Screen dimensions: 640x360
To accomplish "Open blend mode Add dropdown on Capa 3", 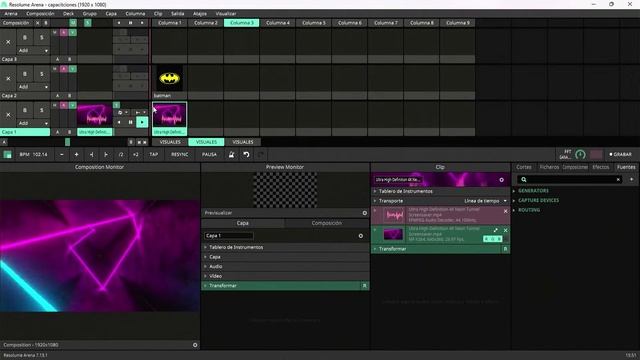I will [33, 51].
